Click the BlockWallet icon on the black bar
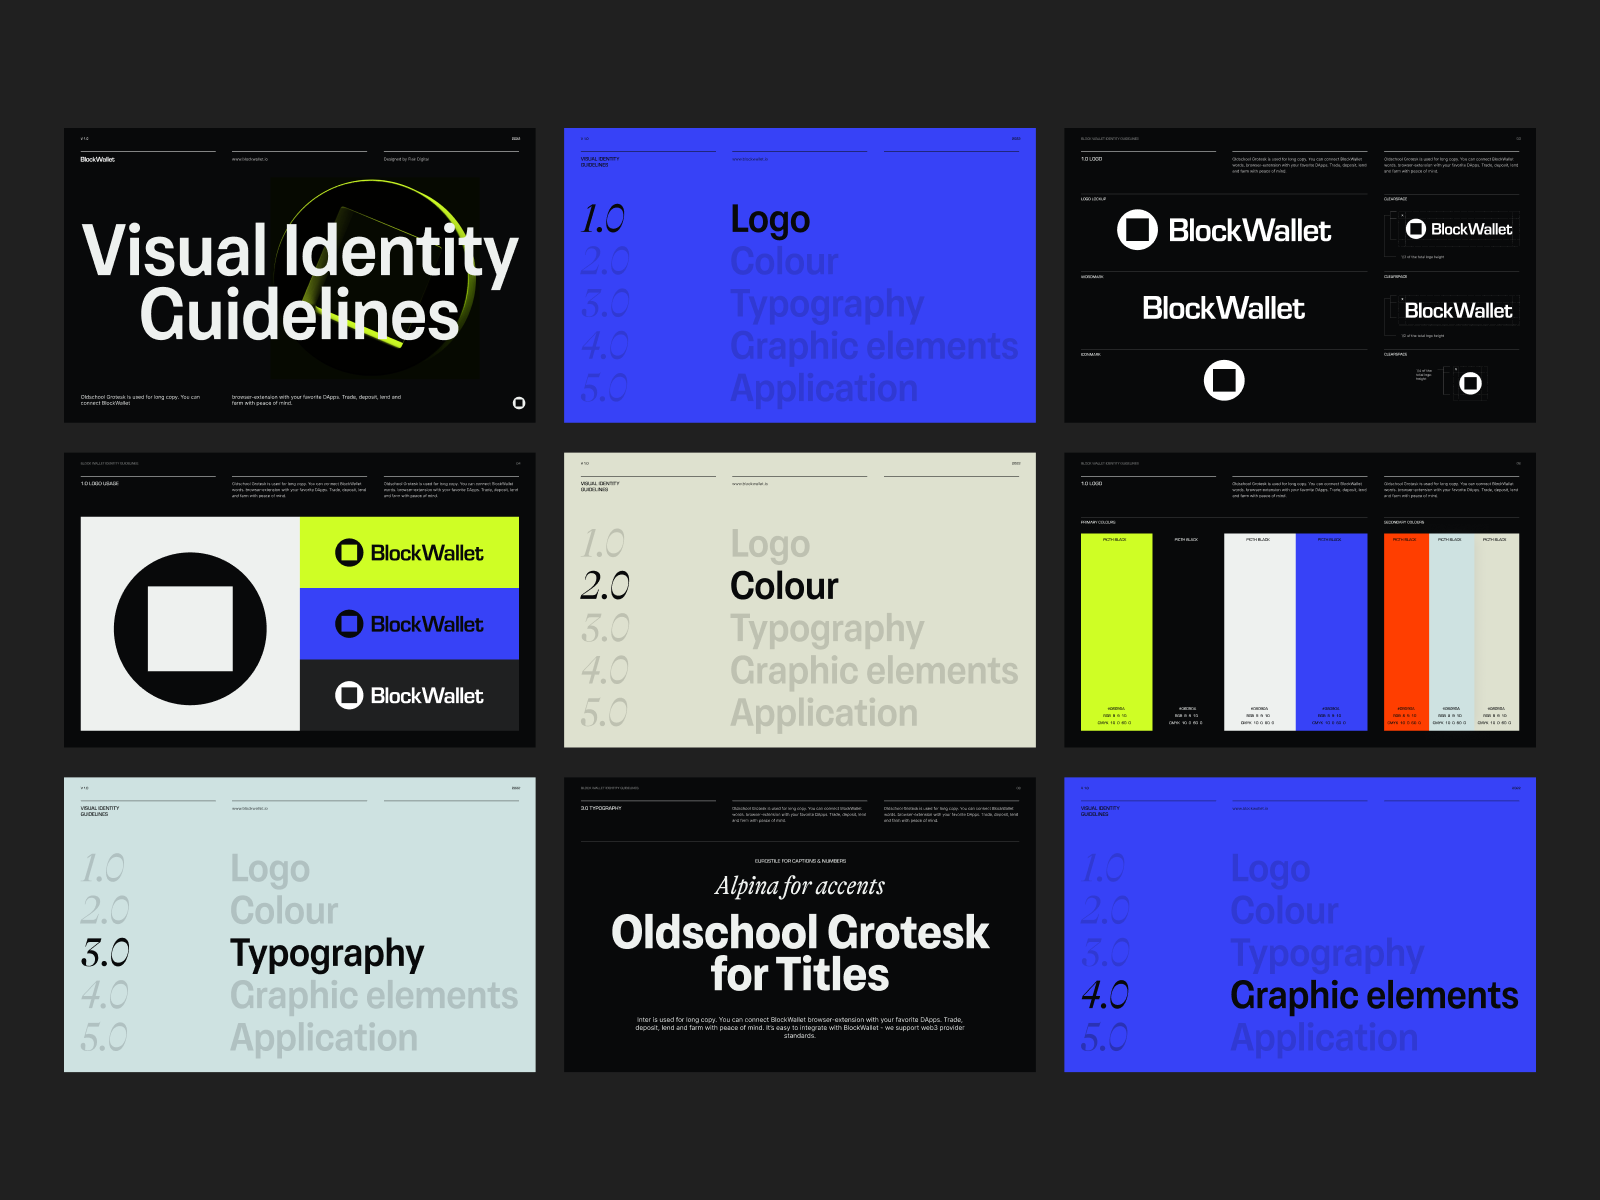The height and width of the screenshot is (1200, 1600). click(x=349, y=694)
